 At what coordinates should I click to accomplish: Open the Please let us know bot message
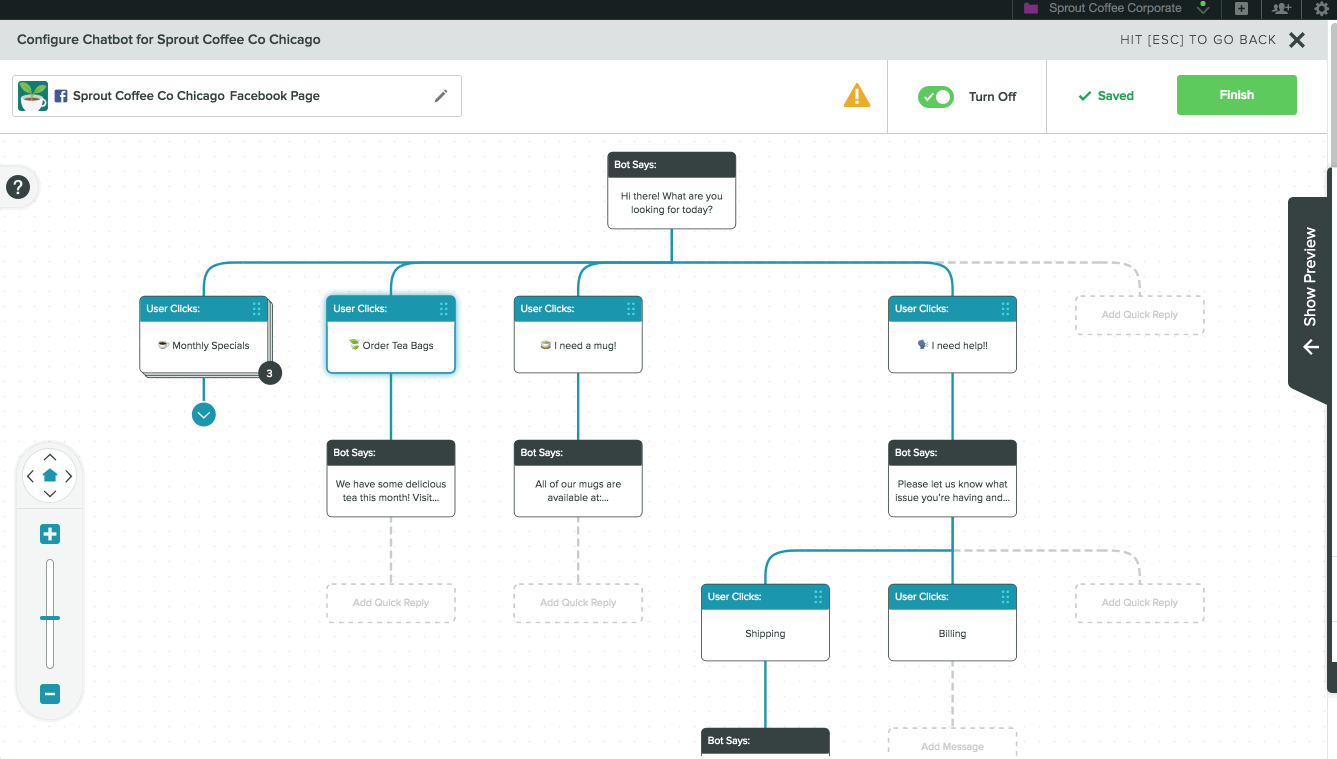[x=952, y=479]
